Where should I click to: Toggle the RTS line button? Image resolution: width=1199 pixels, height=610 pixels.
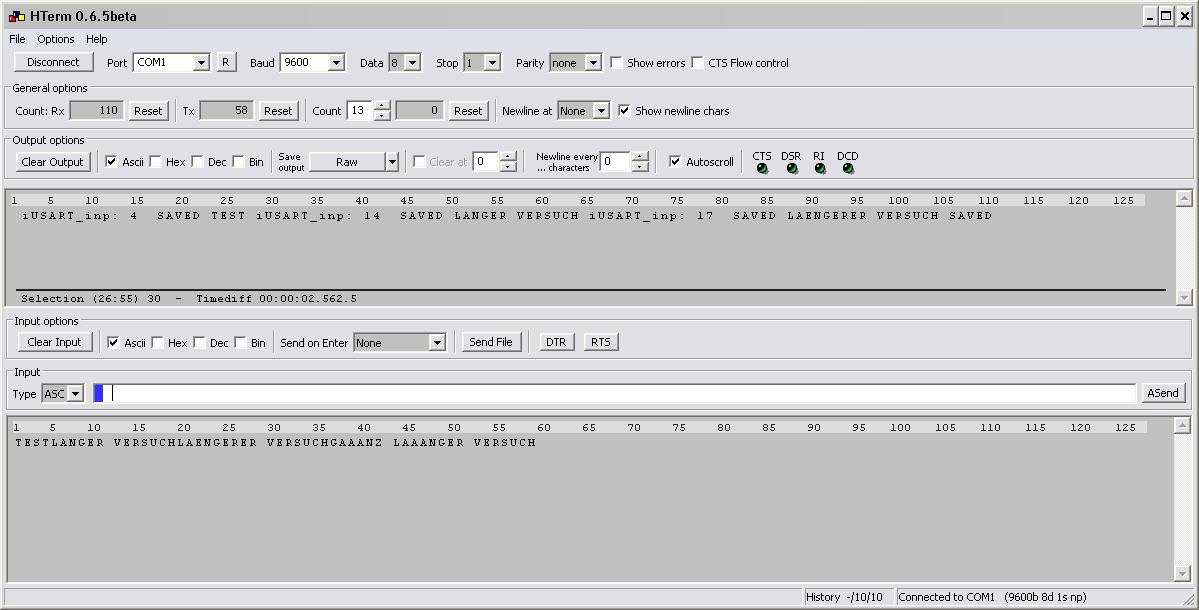pyautogui.click(x=601, y=342)
